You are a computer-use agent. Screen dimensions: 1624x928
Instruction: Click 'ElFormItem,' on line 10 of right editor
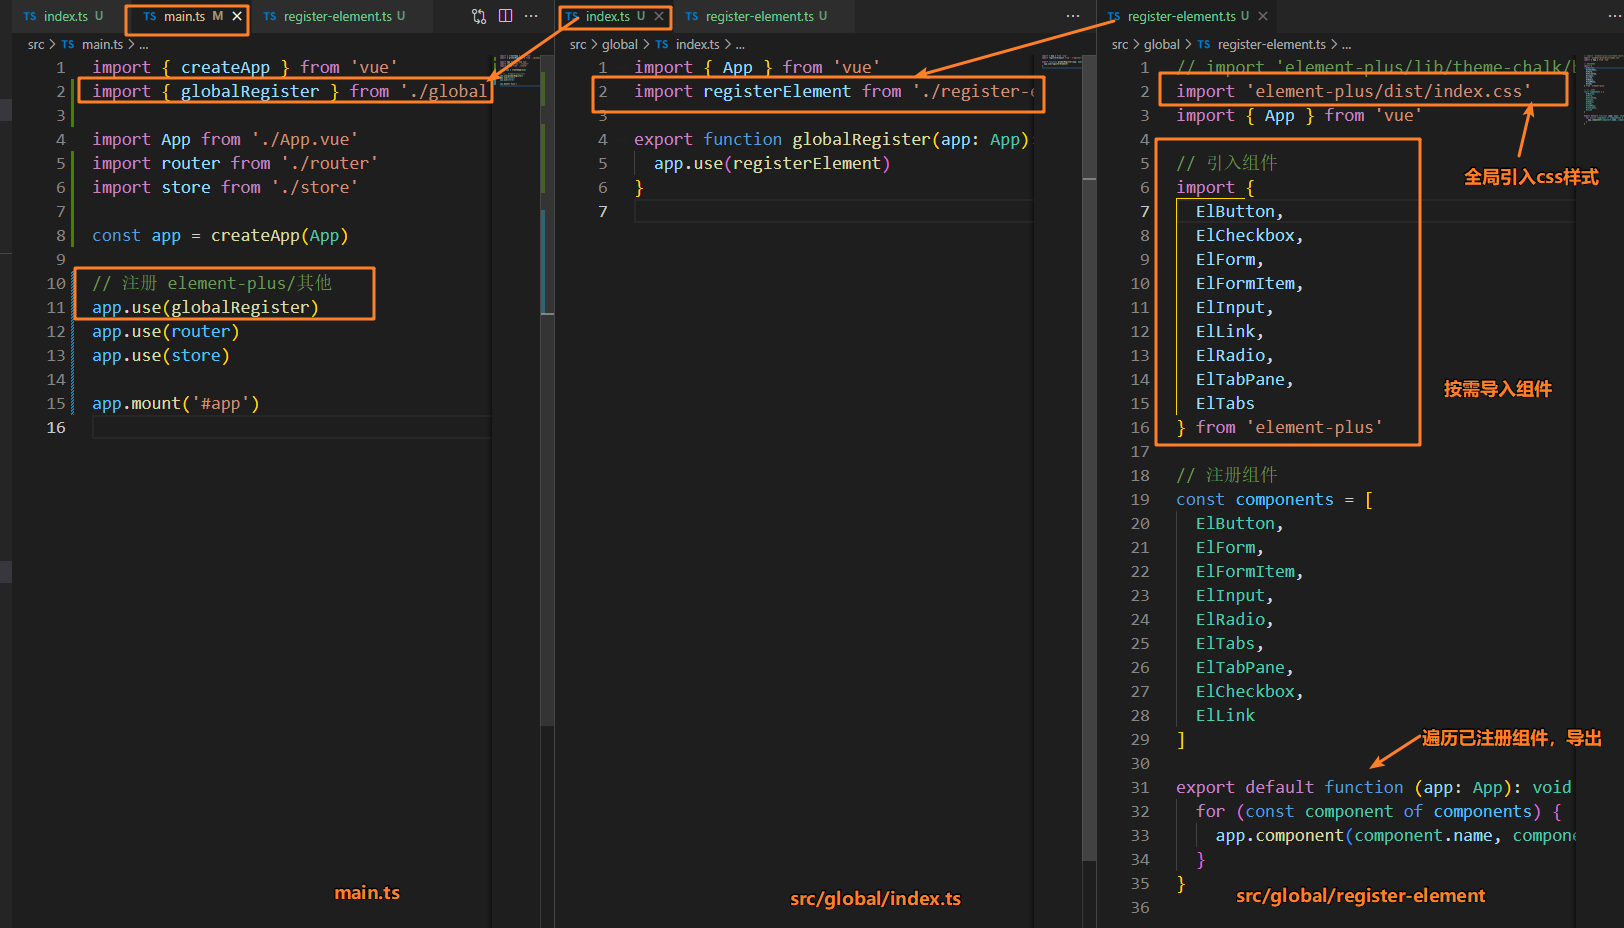point(1249,283)
